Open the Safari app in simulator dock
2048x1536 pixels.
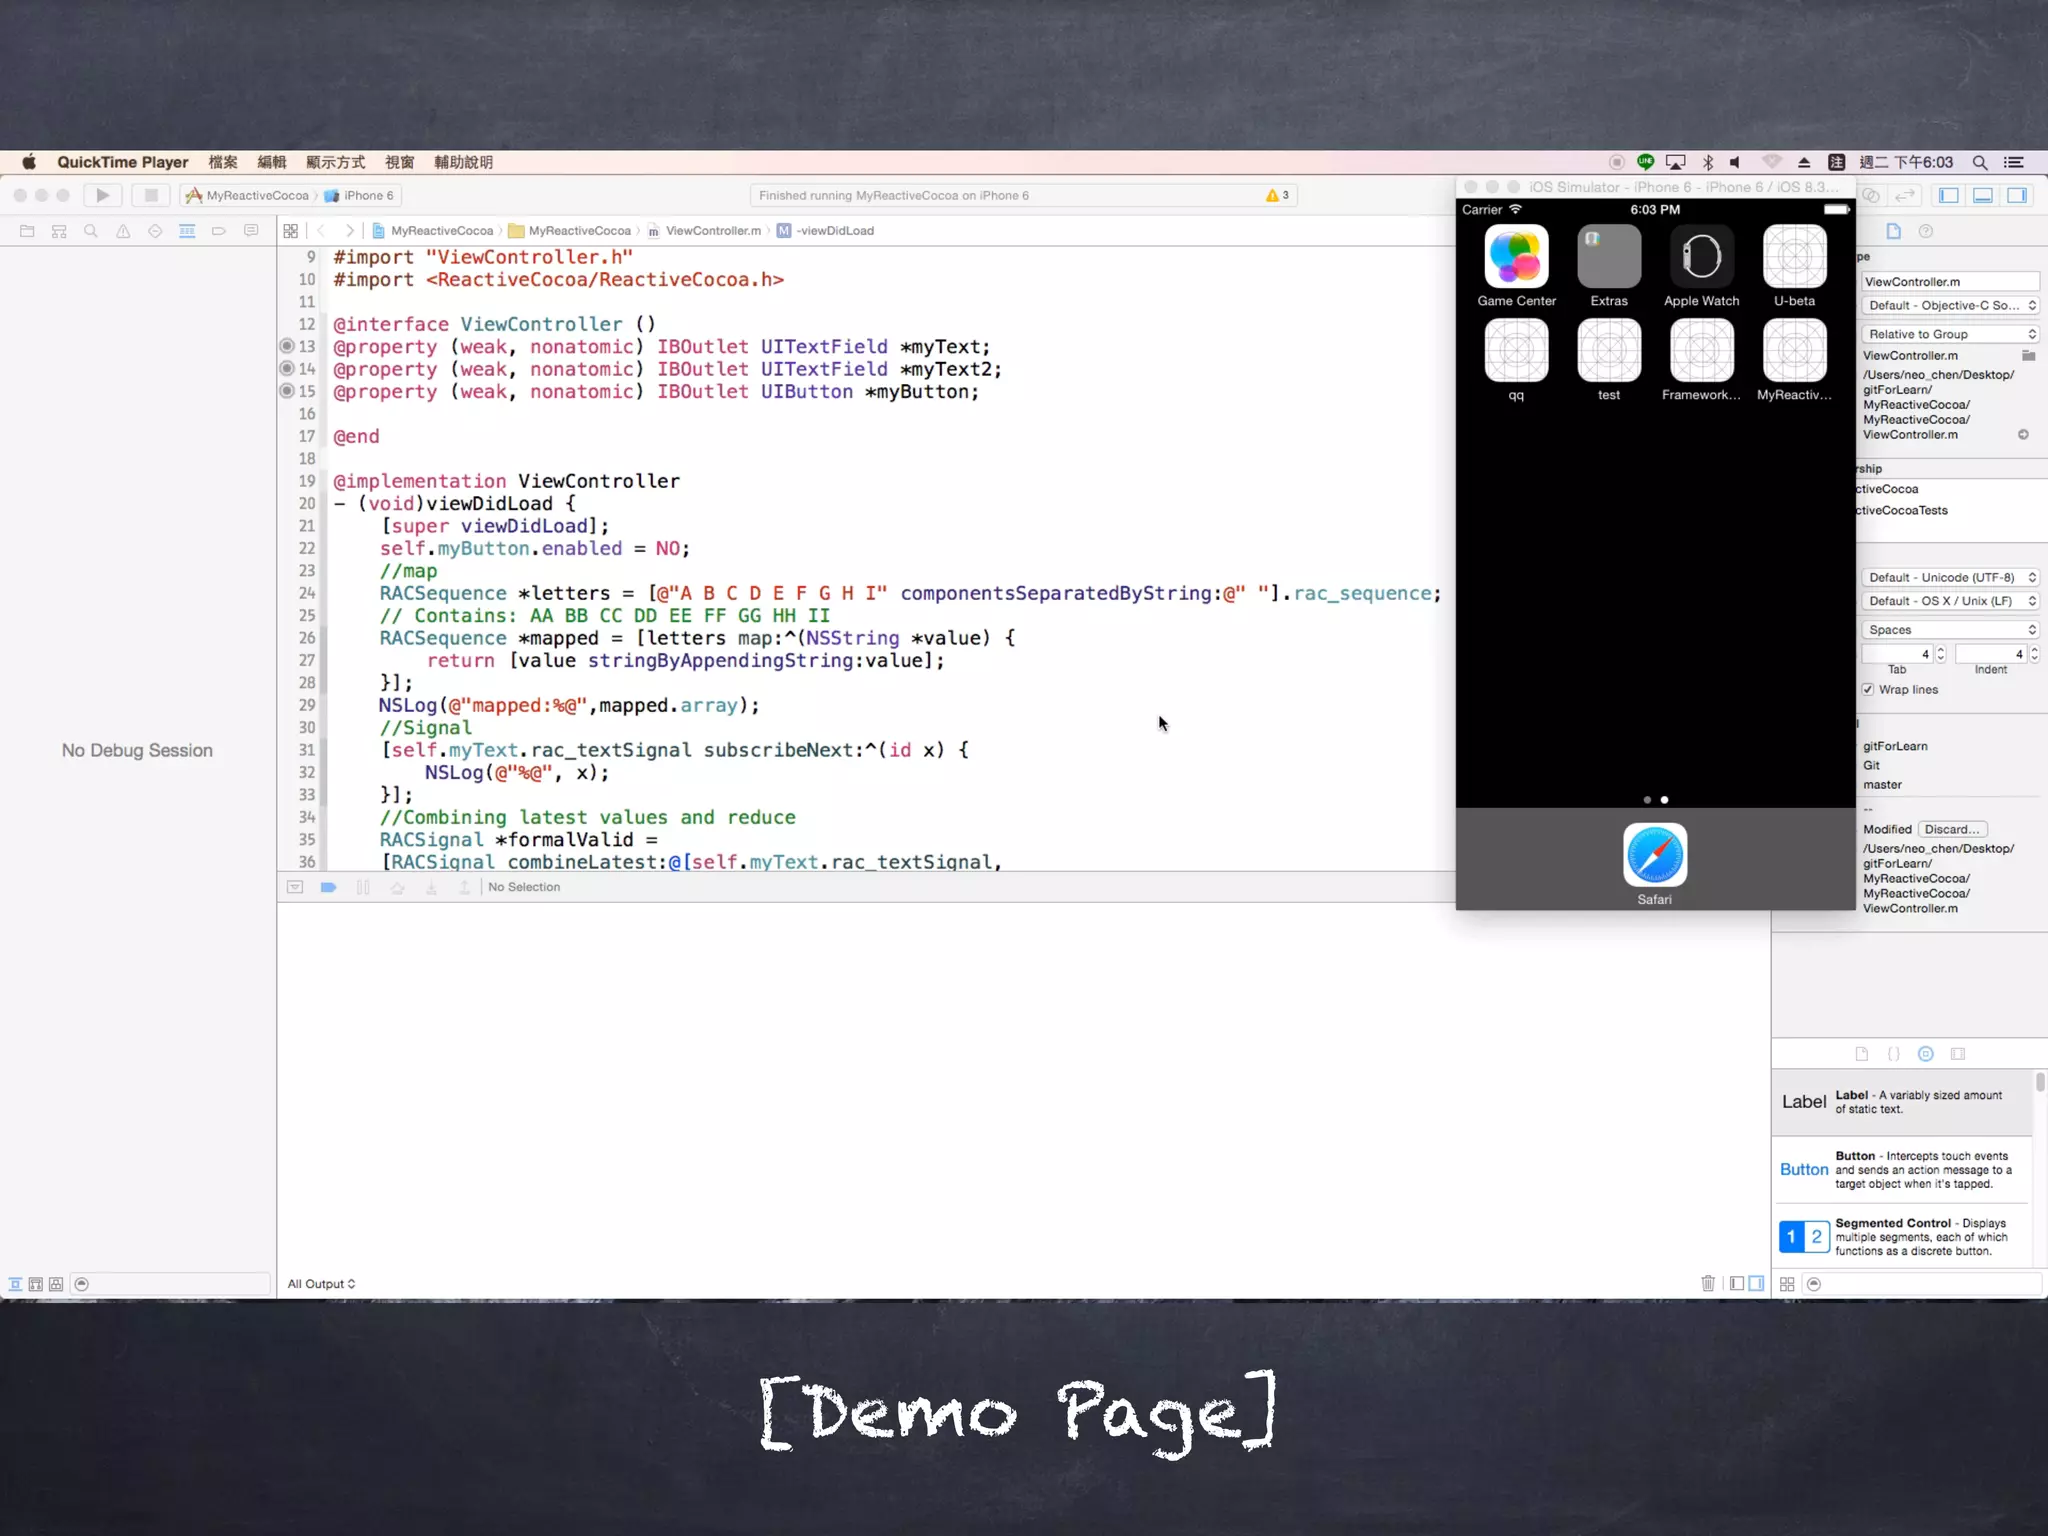coord(1654,856)
